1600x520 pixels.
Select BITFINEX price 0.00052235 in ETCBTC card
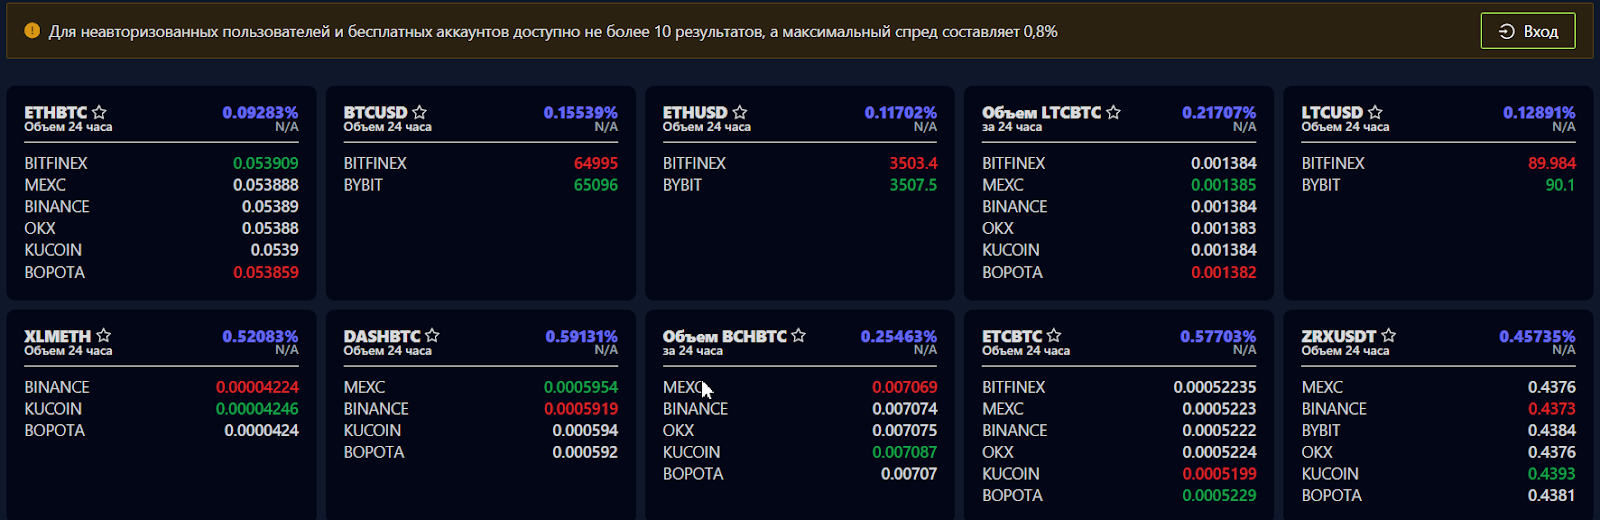click(1215, 387)
